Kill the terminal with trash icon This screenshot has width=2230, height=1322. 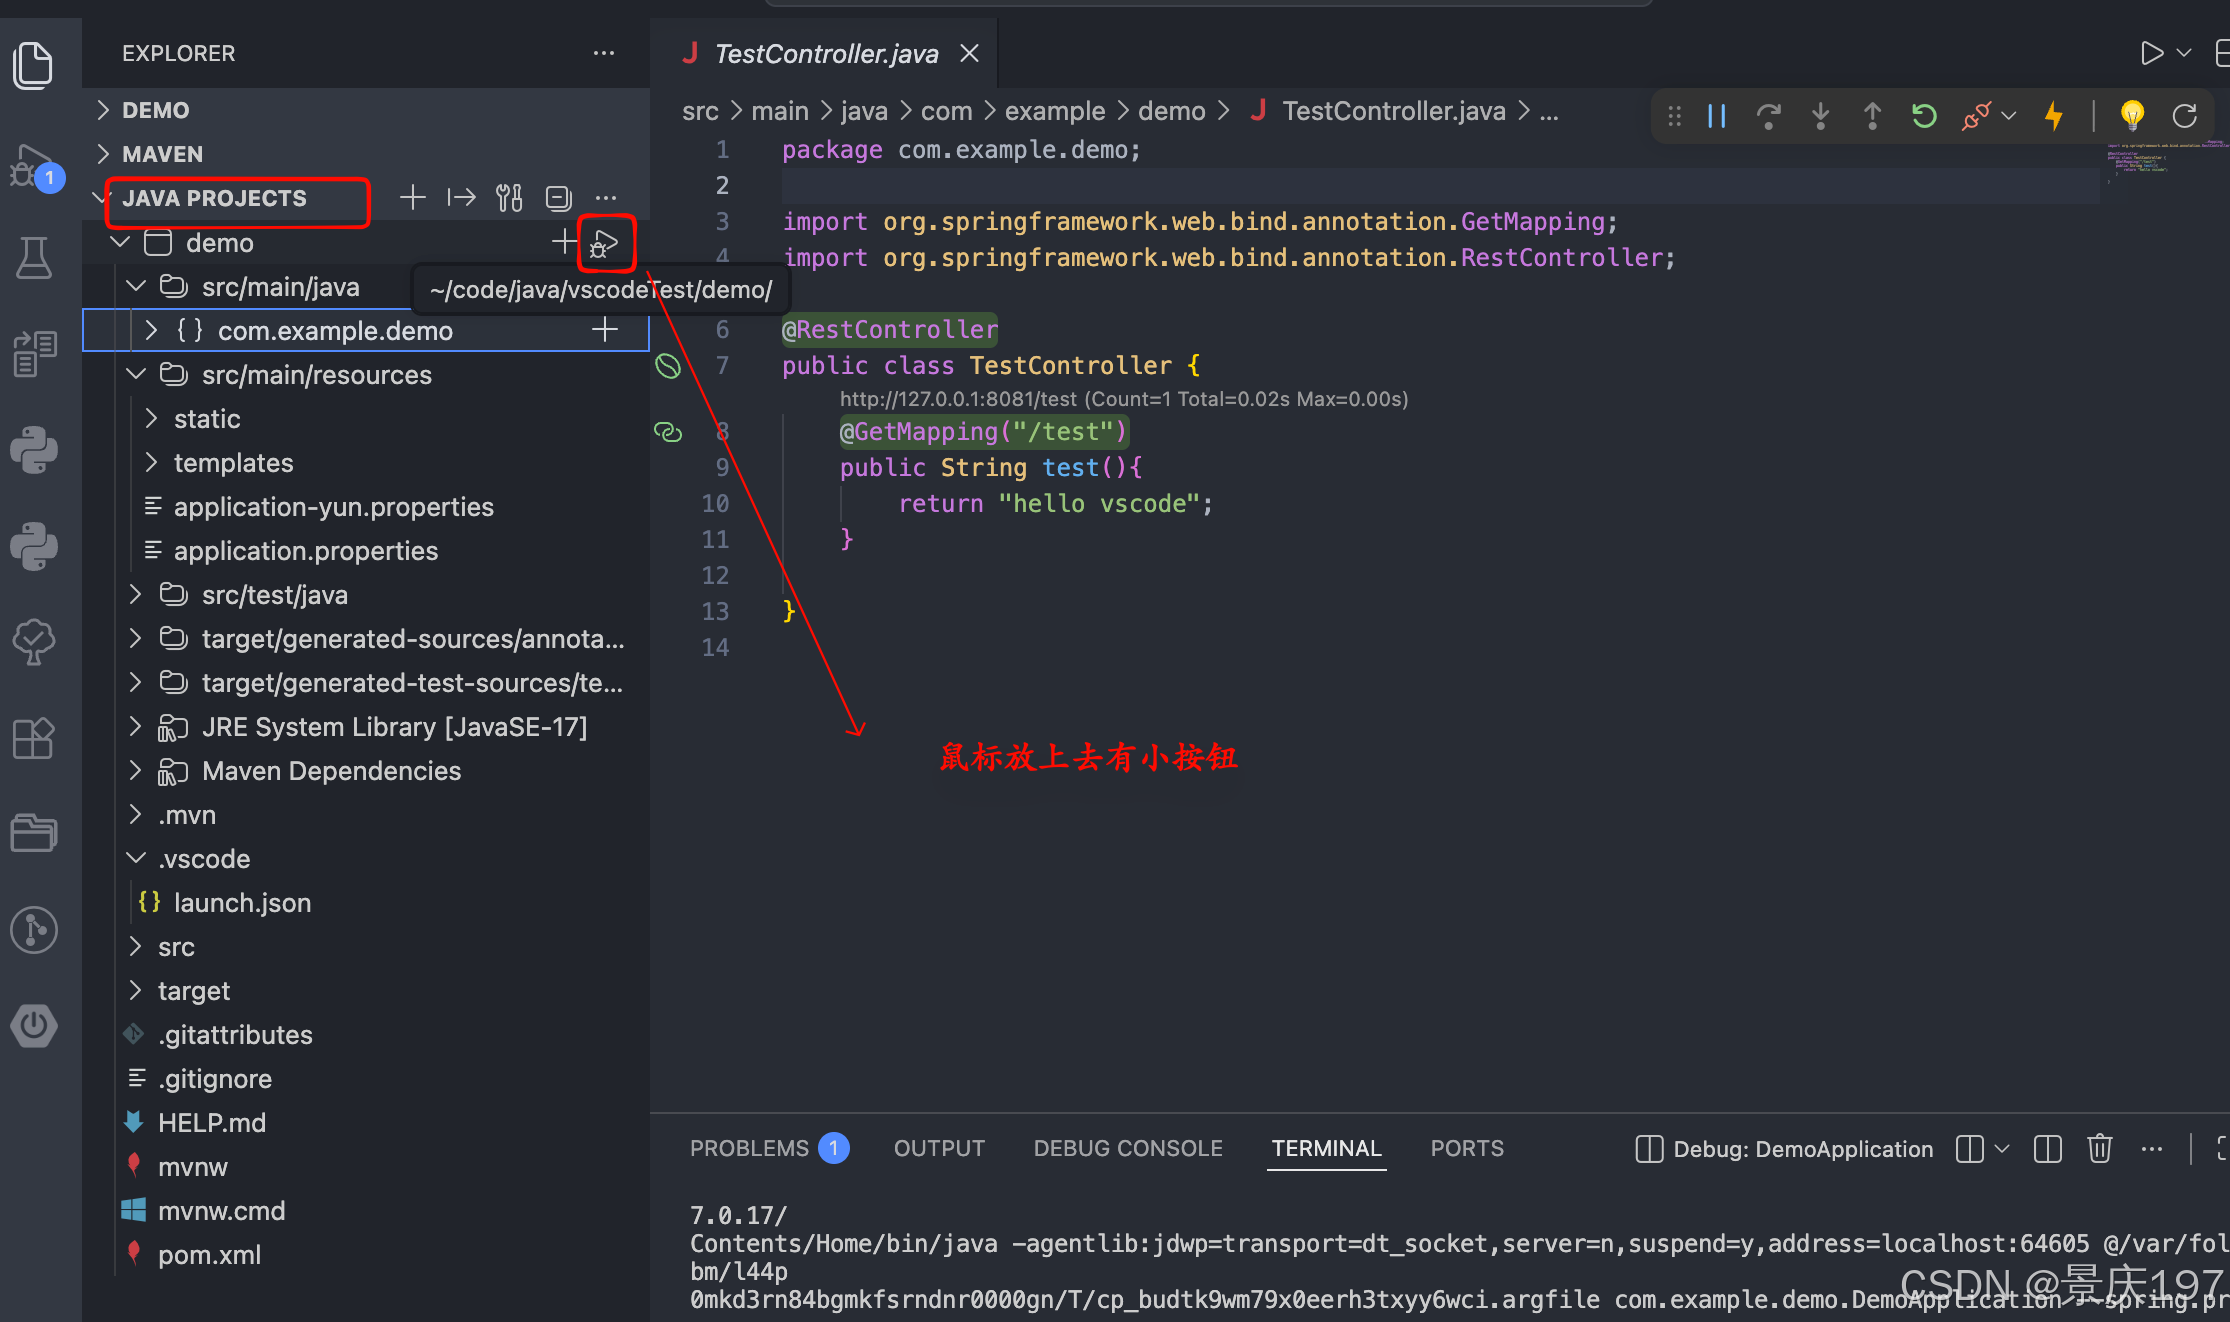[2099, 1148]
